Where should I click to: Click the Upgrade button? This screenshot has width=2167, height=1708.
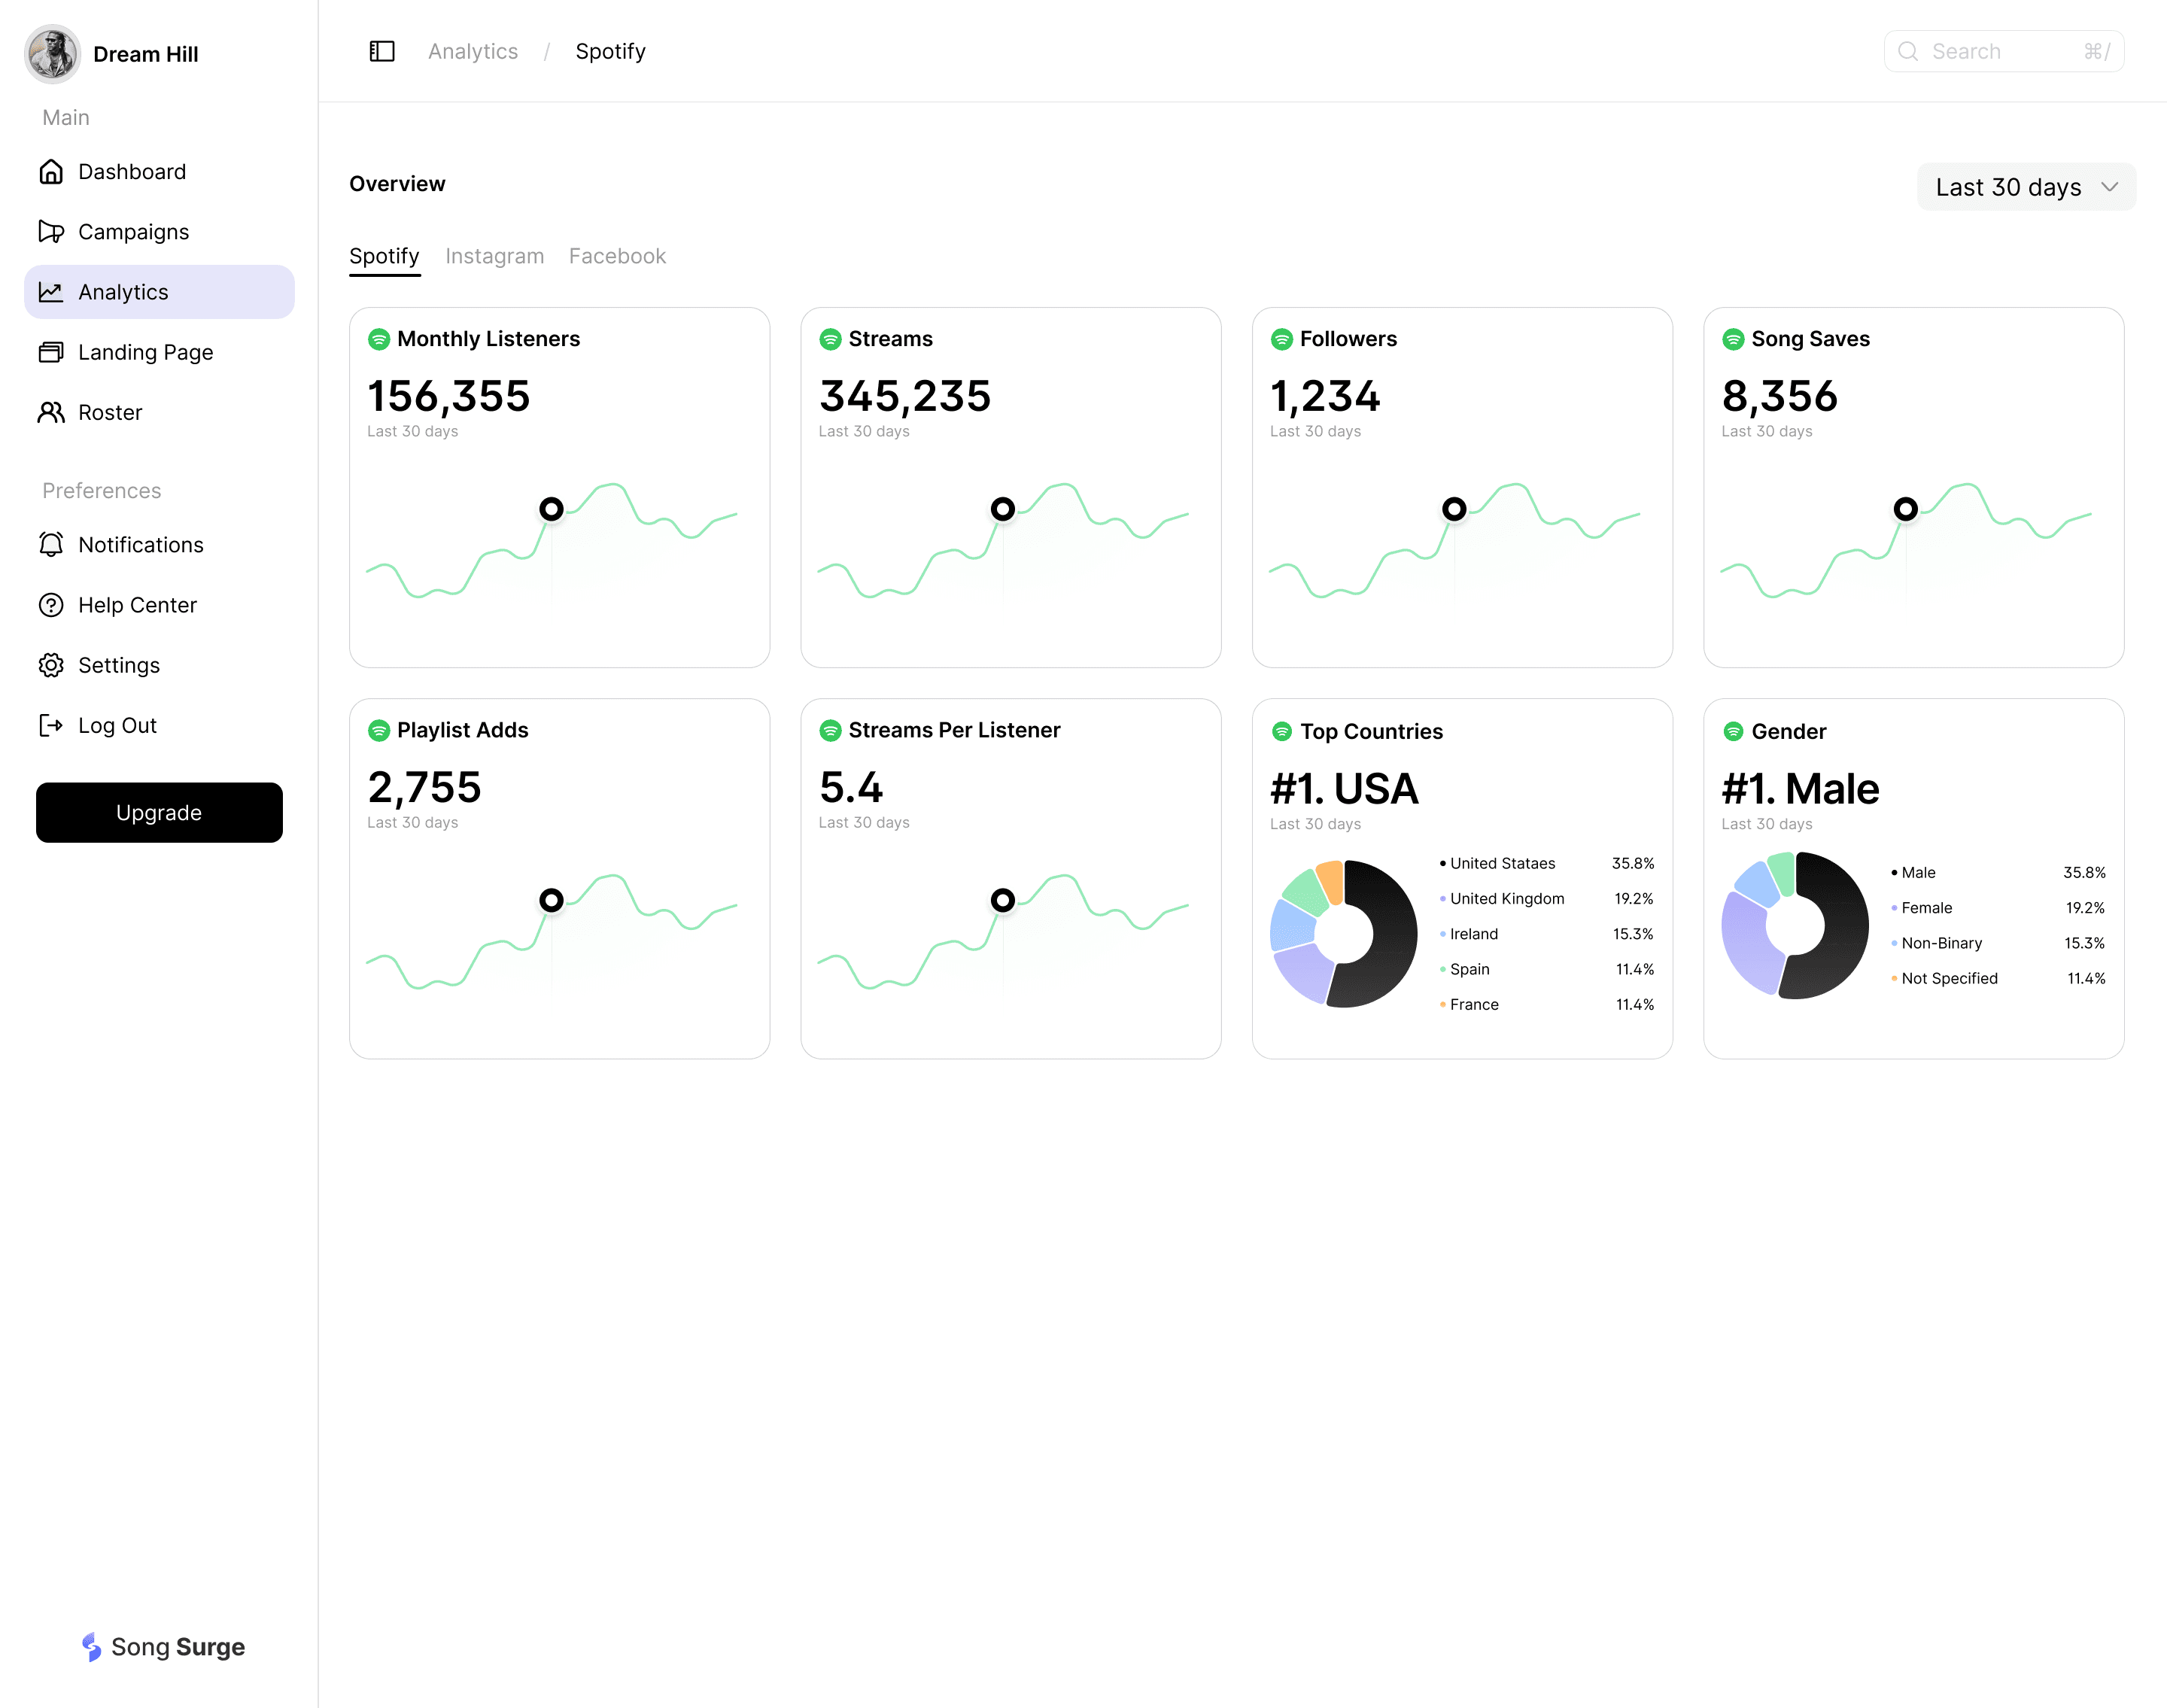click(x=159, y=812)
